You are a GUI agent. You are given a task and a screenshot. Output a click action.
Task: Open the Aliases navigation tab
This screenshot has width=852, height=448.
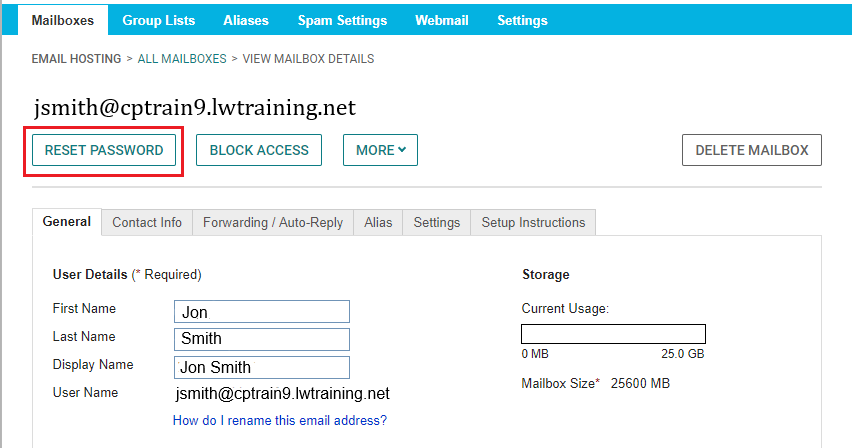pyautogui.click(x=246, y=20)
